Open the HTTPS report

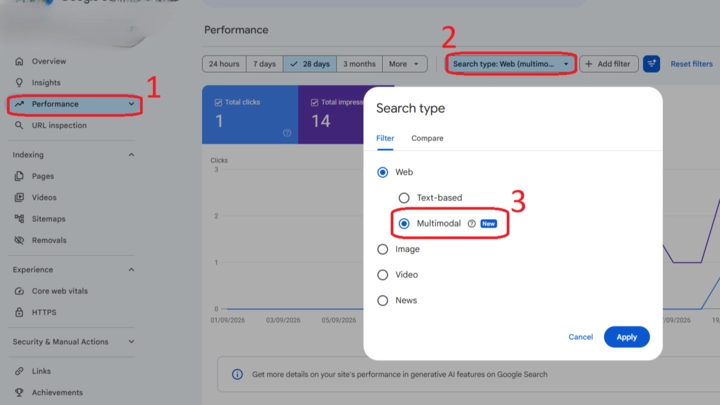[x=44, y=312]
